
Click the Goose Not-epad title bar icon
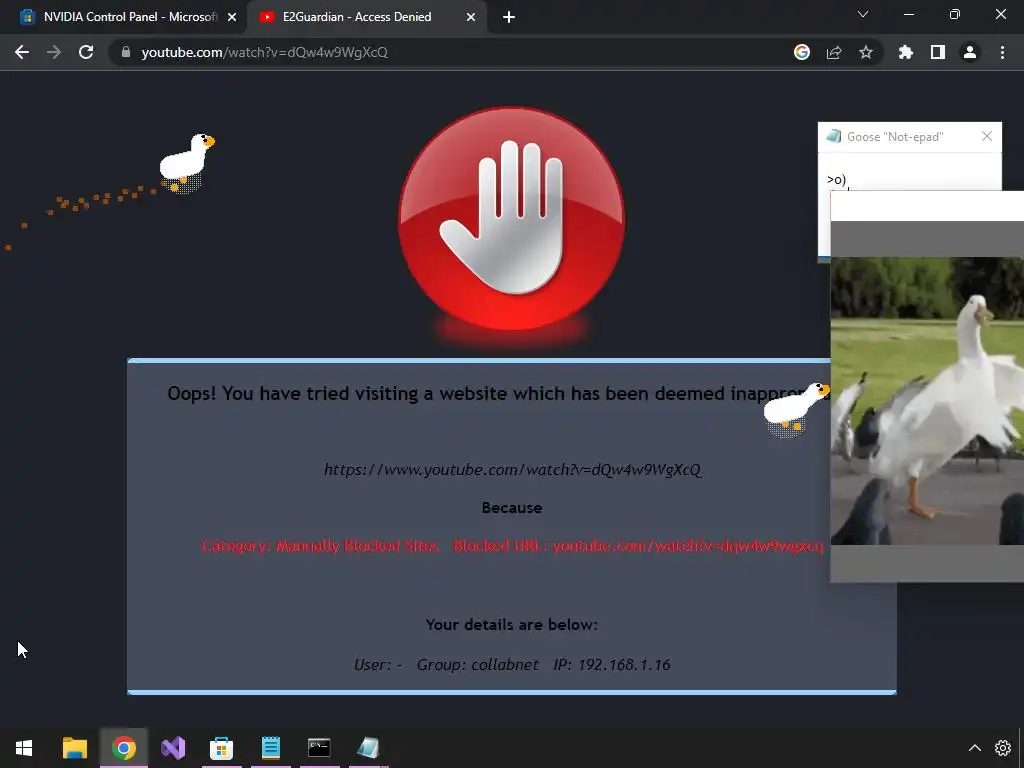click(x=833, y=136)
